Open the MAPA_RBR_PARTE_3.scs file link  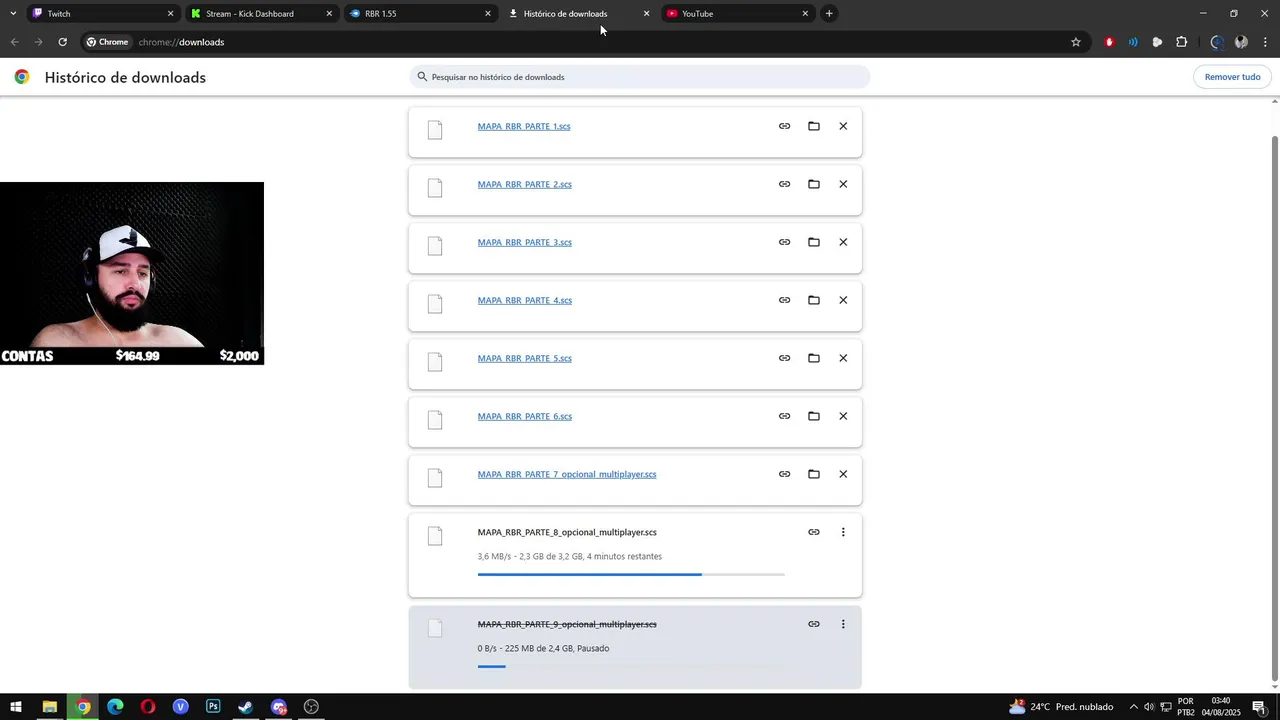525,242
